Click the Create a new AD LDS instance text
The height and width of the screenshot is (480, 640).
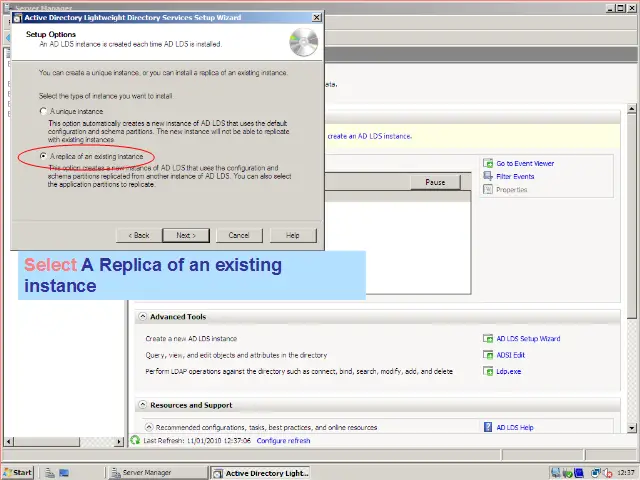(x=191, y=338)
